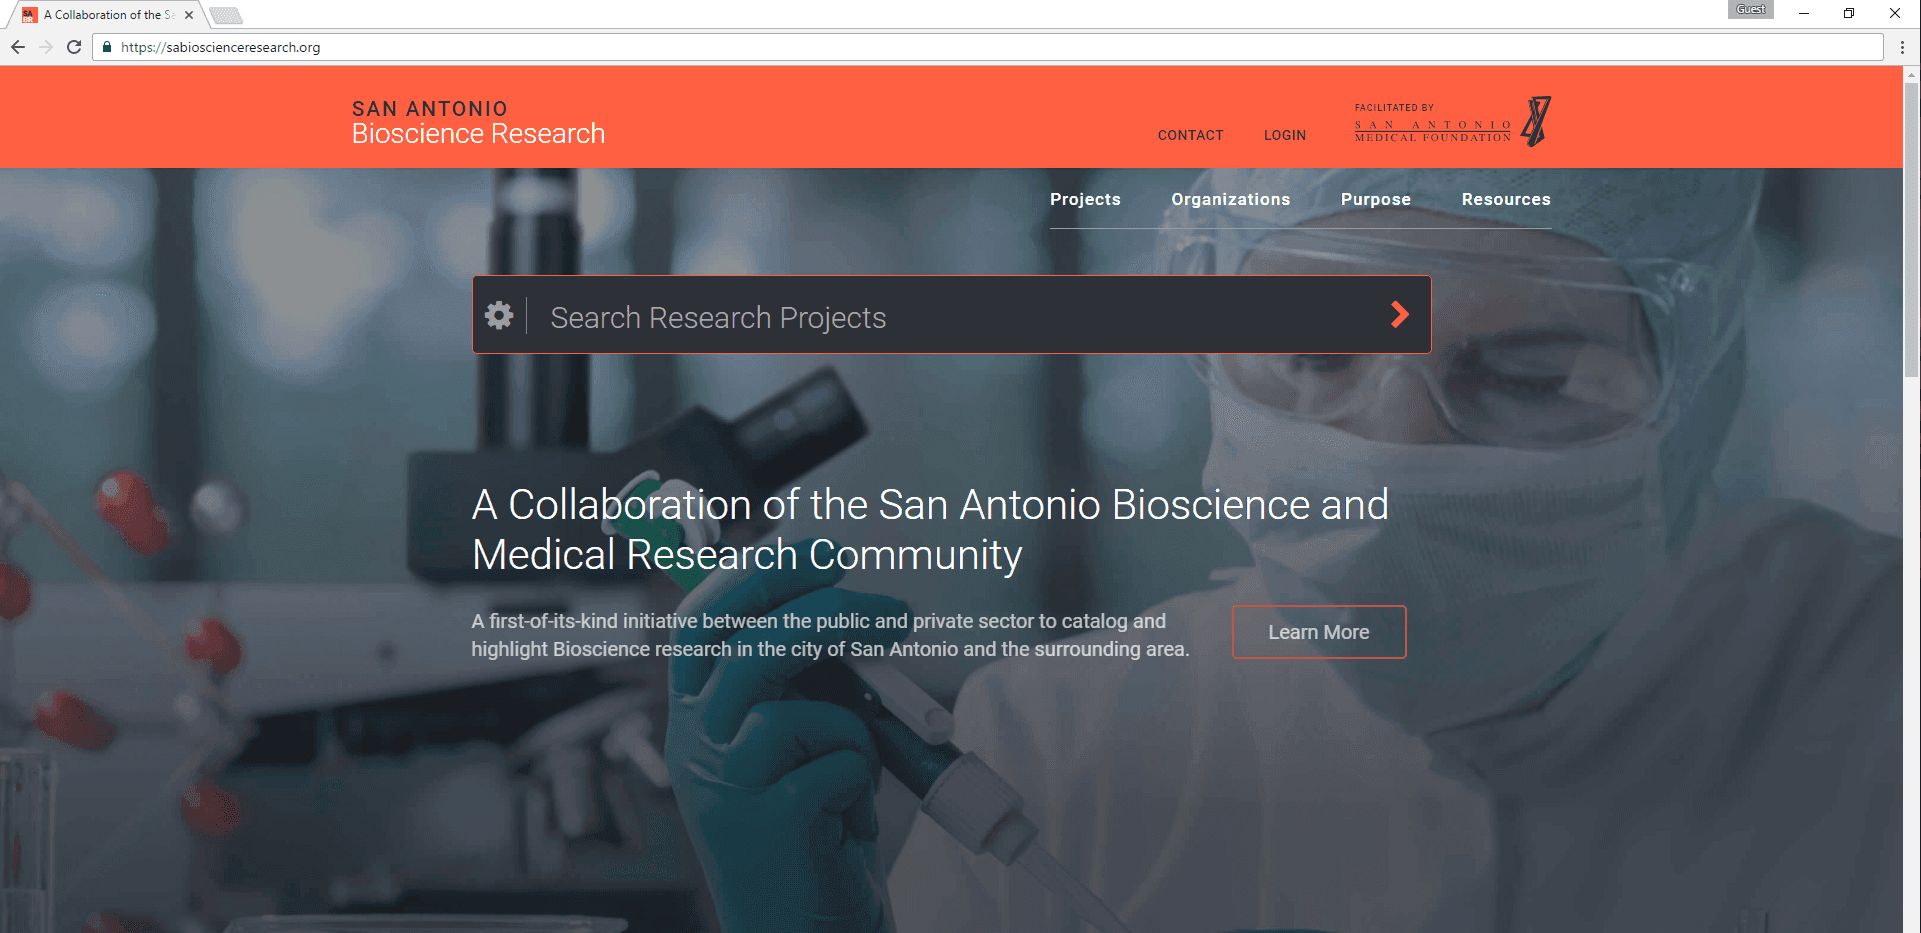Open the Purpose section
Image resolution: width=1921 pixels, height=933 pixels.
tap(1376, 199)
